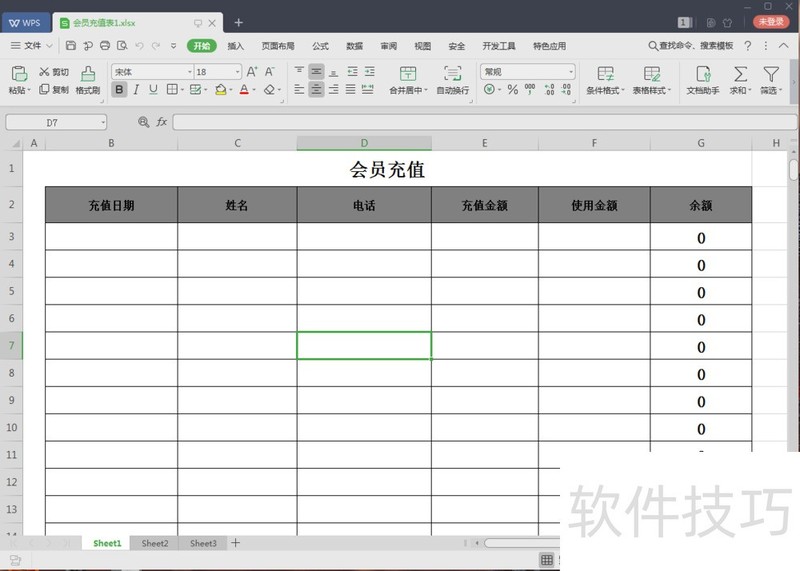
Task: Click the 未登录 login button
Action: [x=771, y=21]
